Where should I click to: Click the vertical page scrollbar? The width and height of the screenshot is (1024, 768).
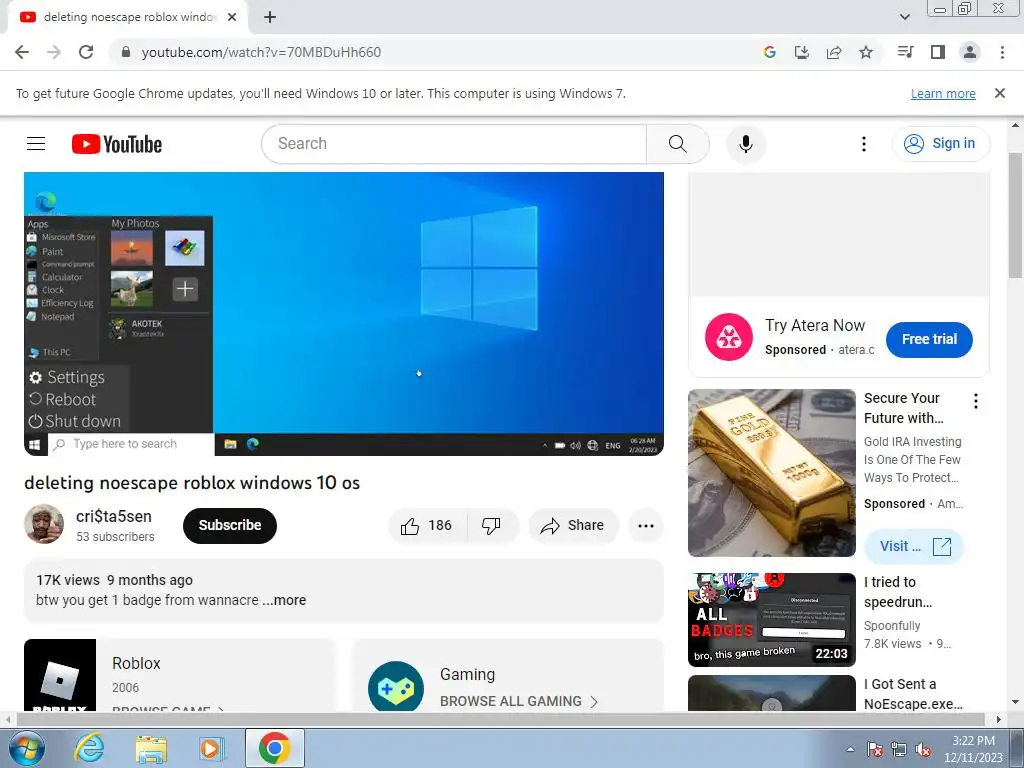(x=1015, y=216)
